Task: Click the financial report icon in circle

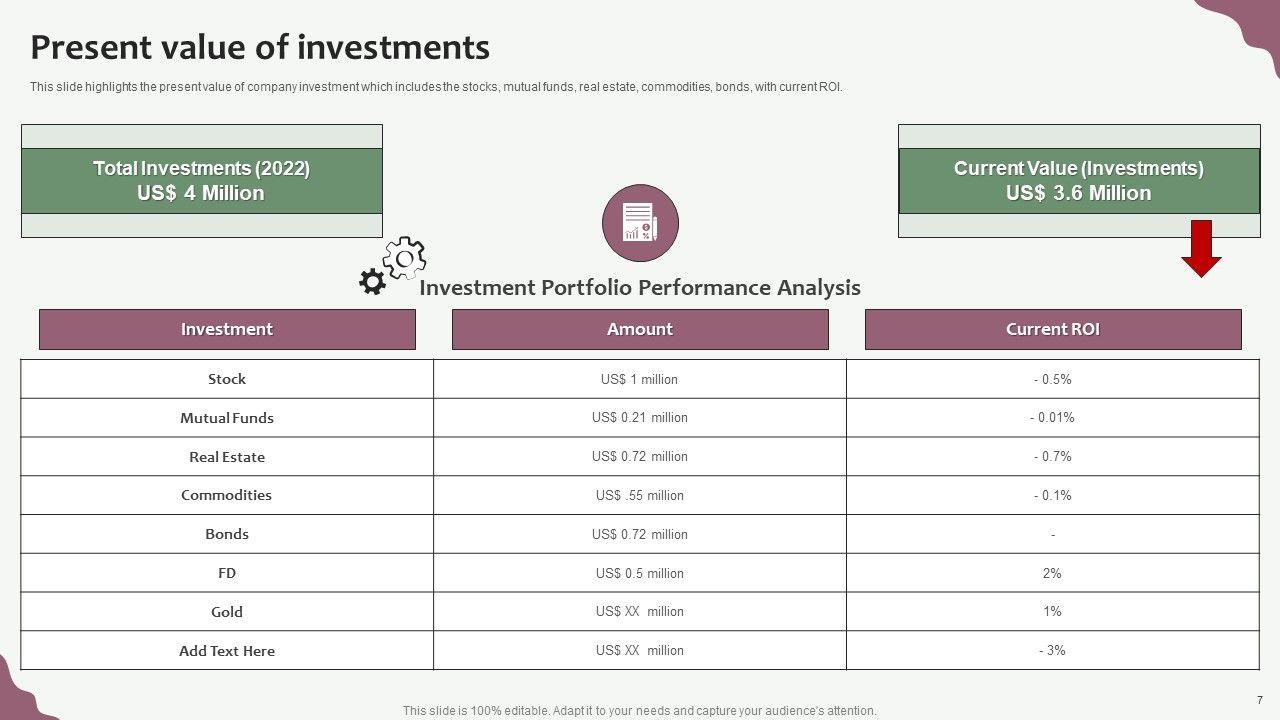Action: [x=640, y=223]
